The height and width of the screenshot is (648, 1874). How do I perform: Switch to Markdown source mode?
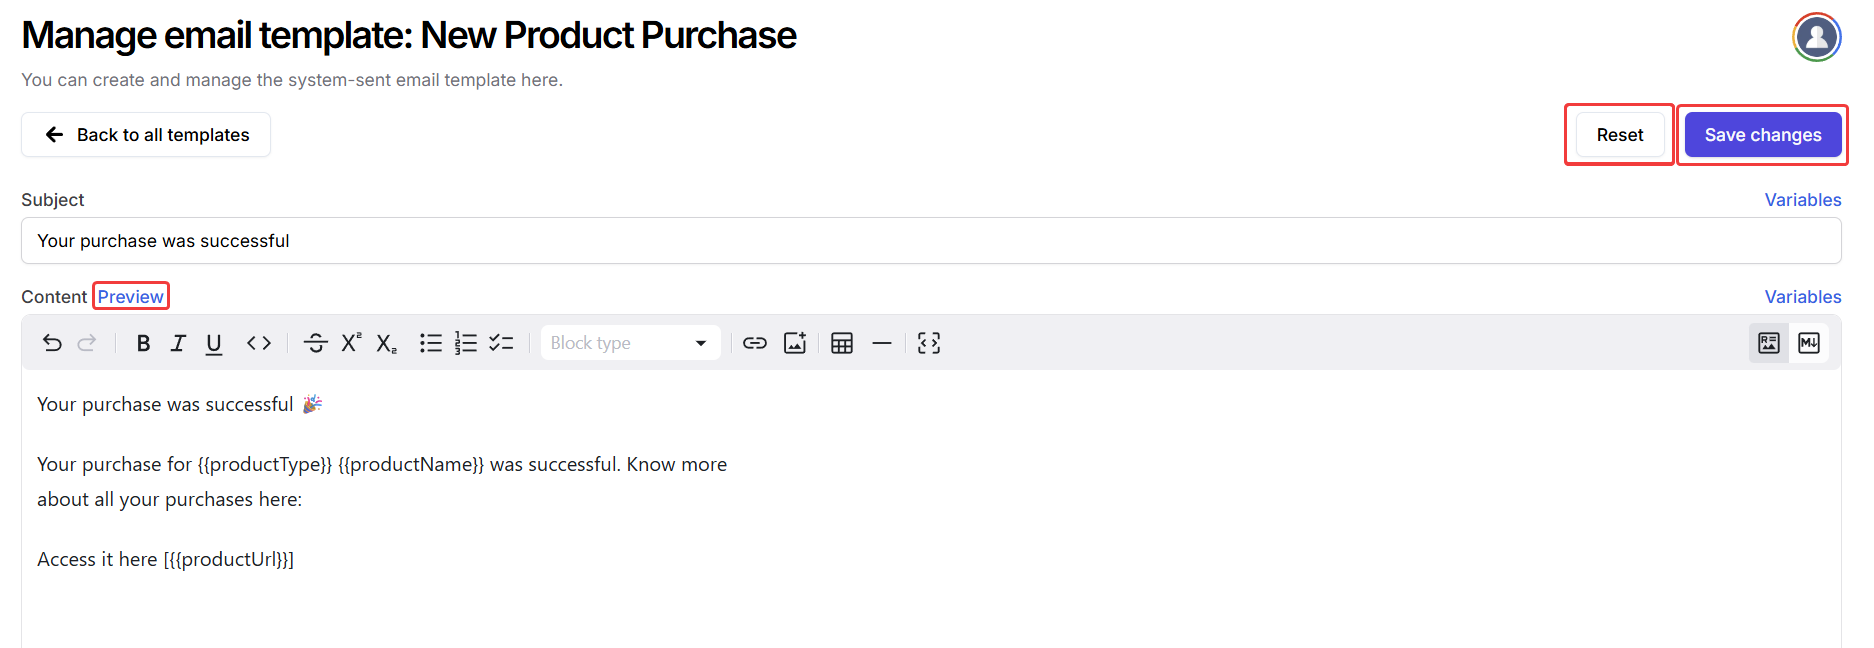tap(1809, 343)
